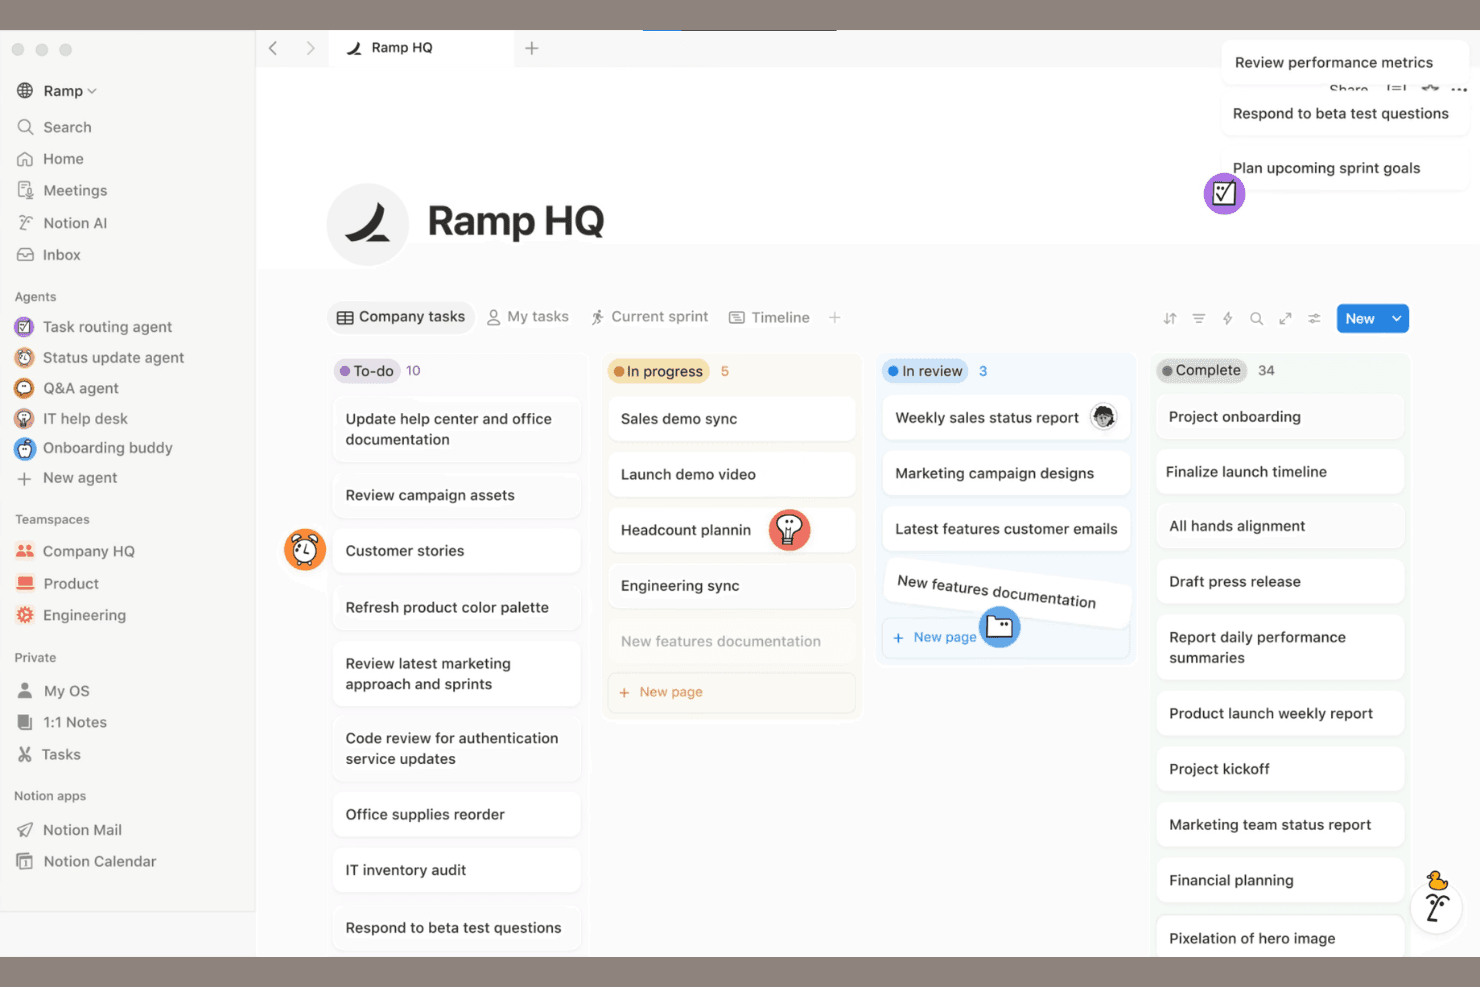The width and height of the screenshot is (1480, 987).
Task: Click the magnifier search icon in board toolbar
Action: point(1256,319)
